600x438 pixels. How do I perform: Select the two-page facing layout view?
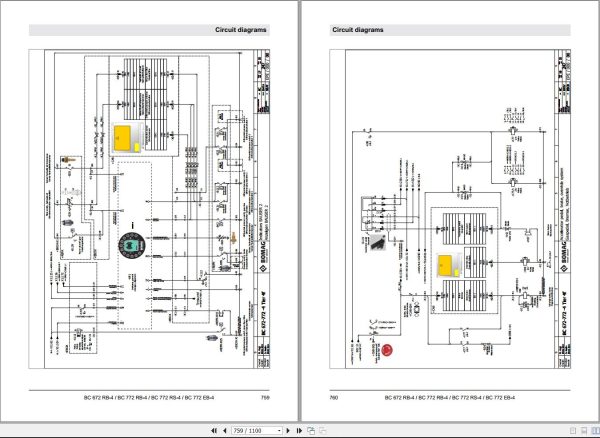tap(595, 431)
